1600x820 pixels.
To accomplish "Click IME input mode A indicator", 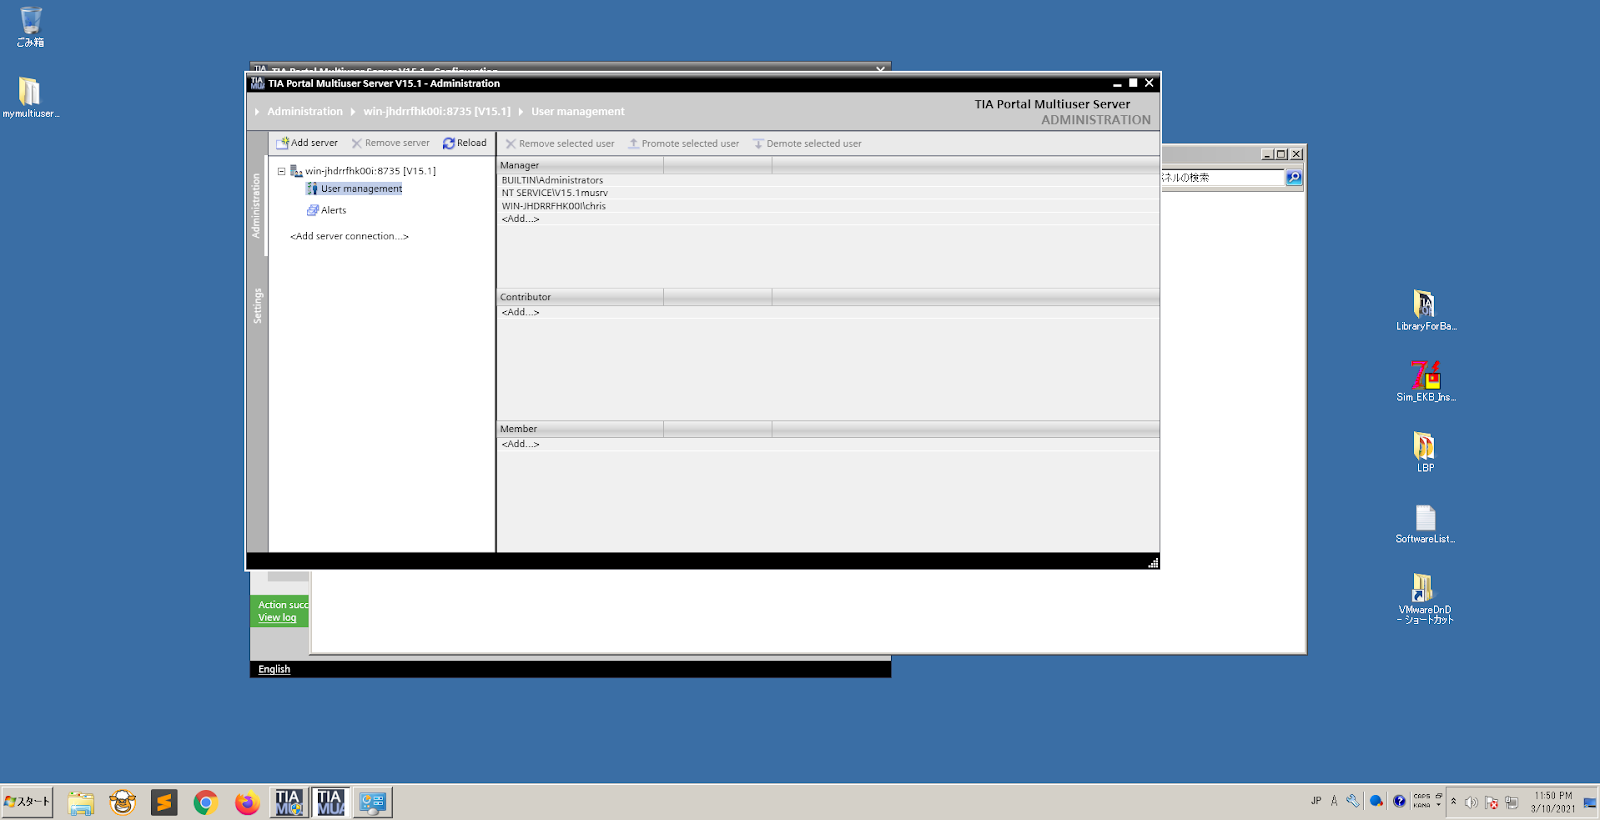I will tap(1334, 802).
